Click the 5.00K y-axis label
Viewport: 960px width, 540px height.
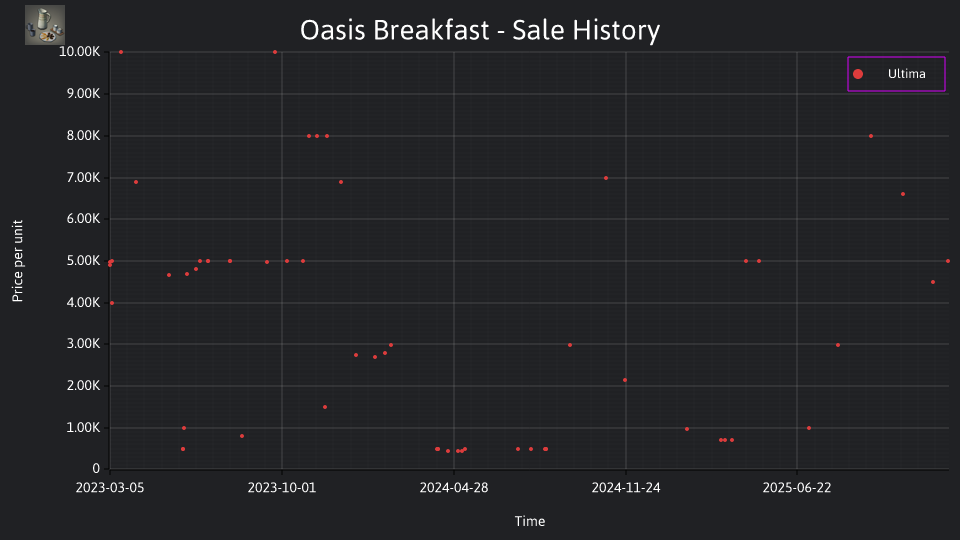click(83, 261)
